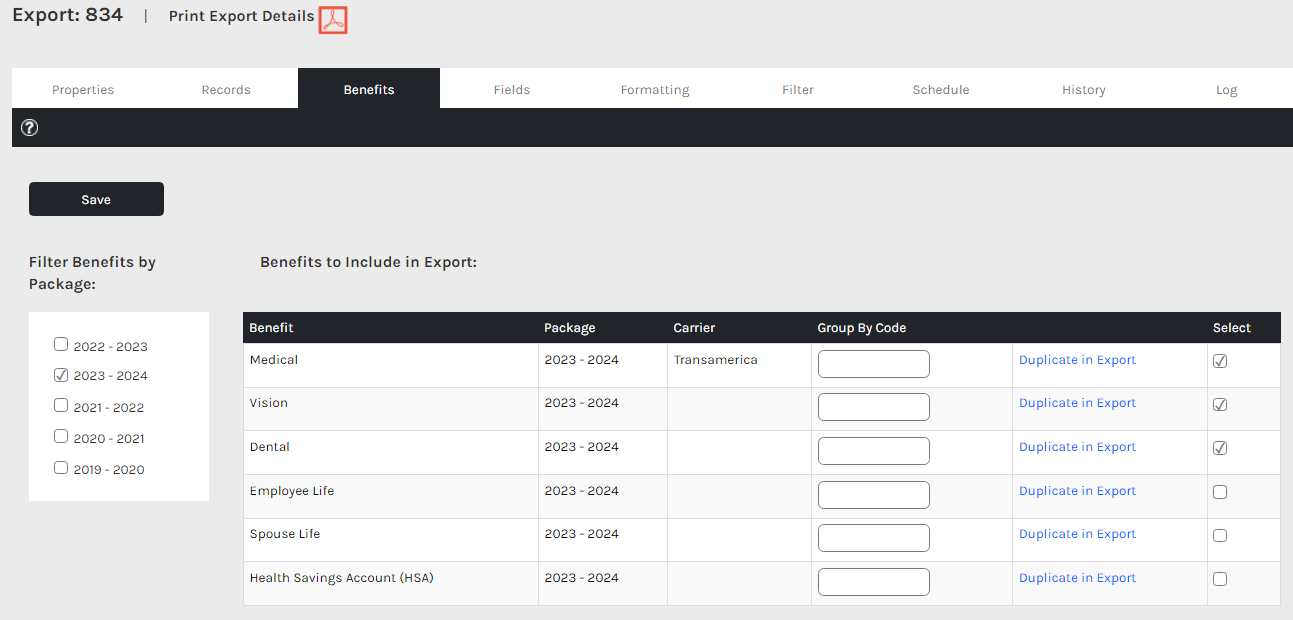Uncheck the 2023 - 2024 package filter

click(61, 375)
